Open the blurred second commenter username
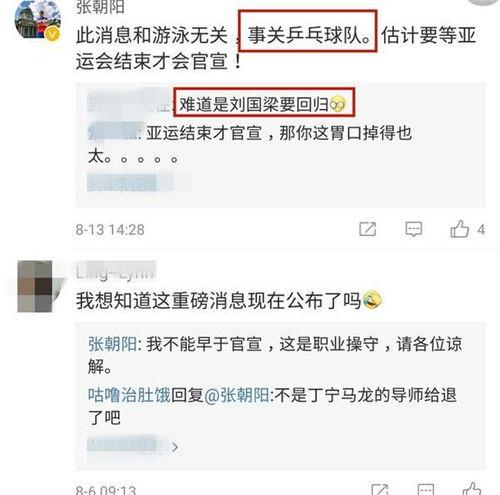The image size is (500, 495). (x=115, y=273)
